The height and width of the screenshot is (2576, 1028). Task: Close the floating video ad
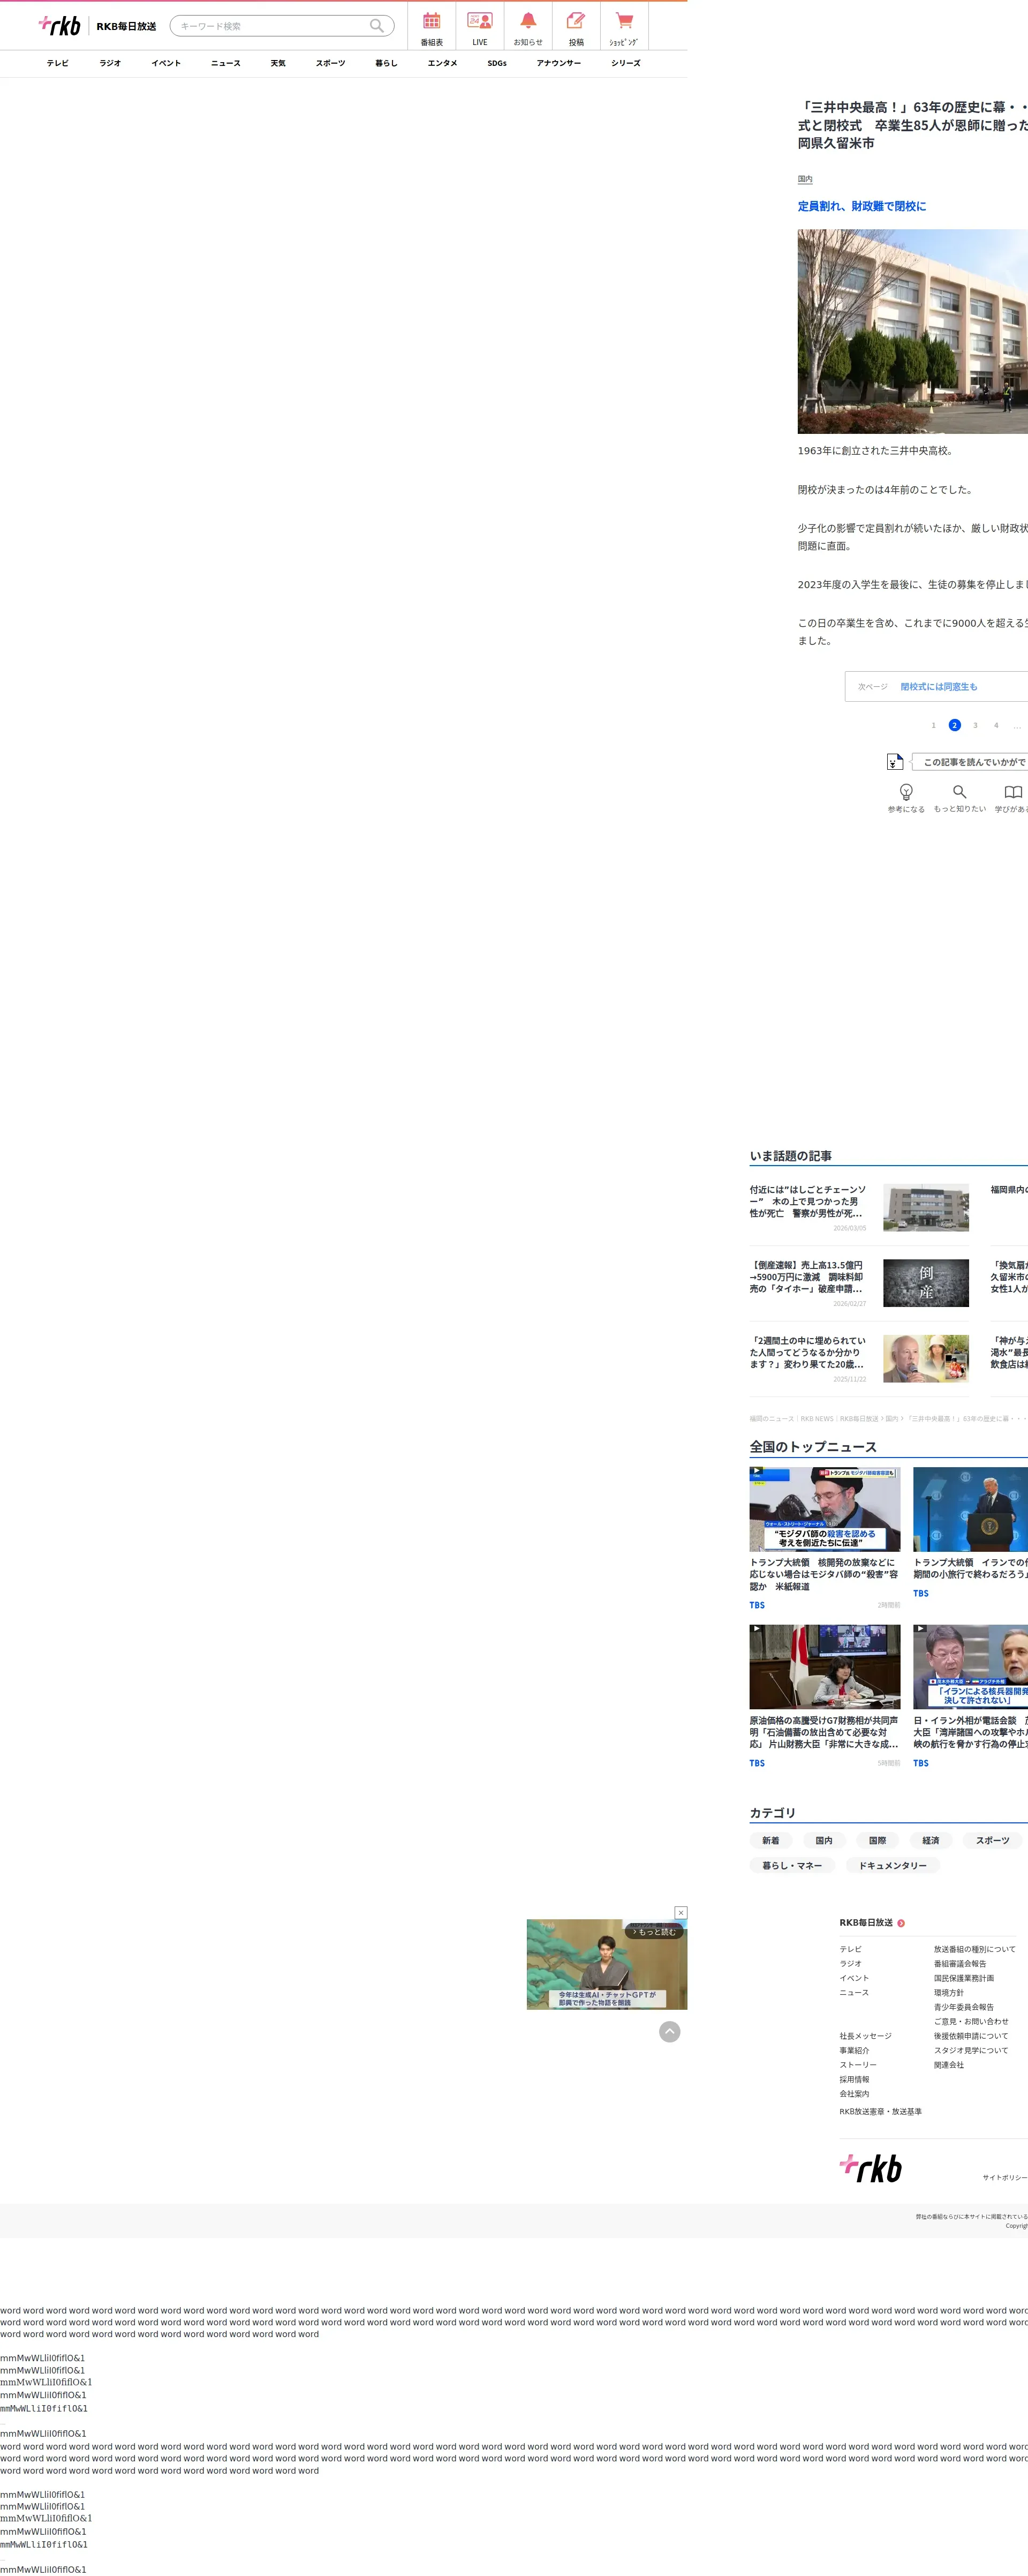[681, 1912]
